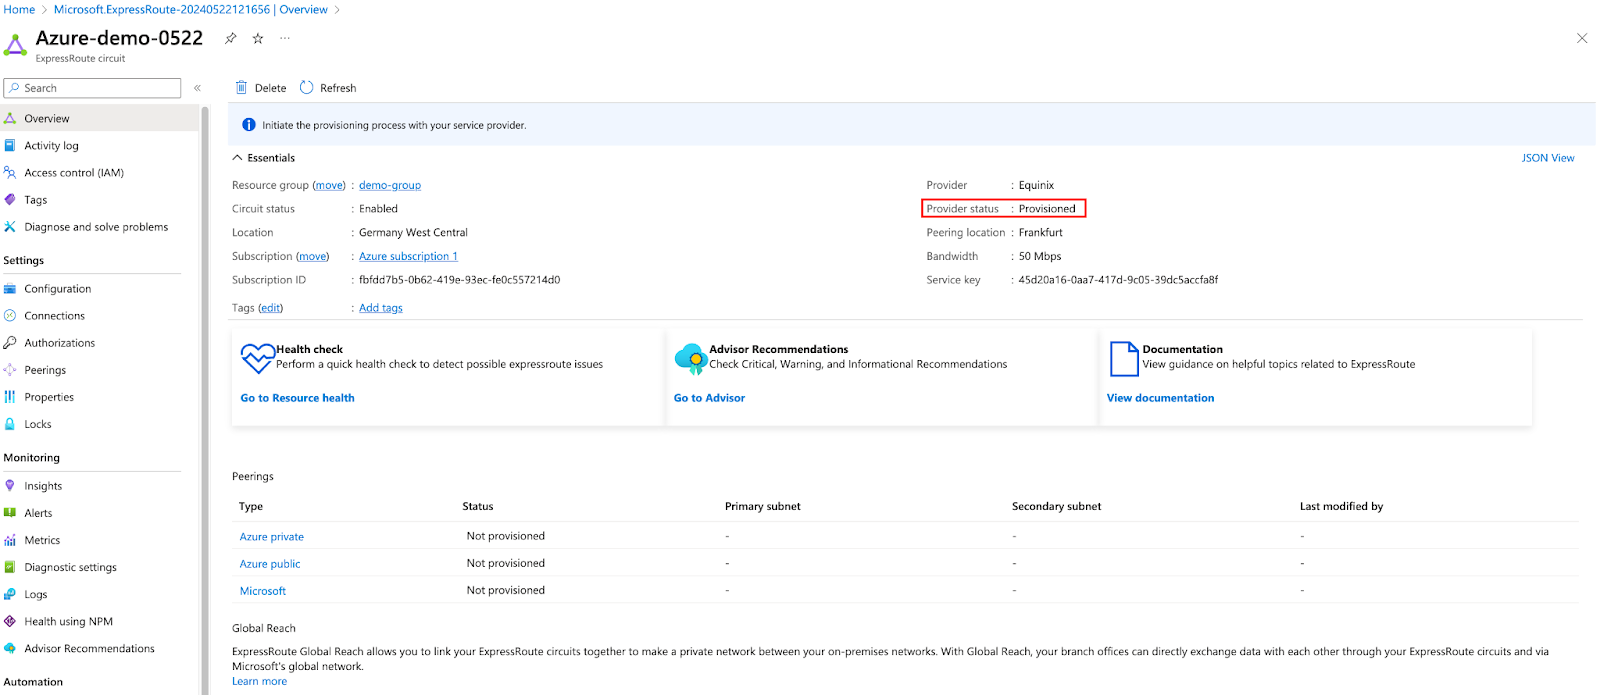
Task: Go to Home in the breadcrumb
Action: 19,9
